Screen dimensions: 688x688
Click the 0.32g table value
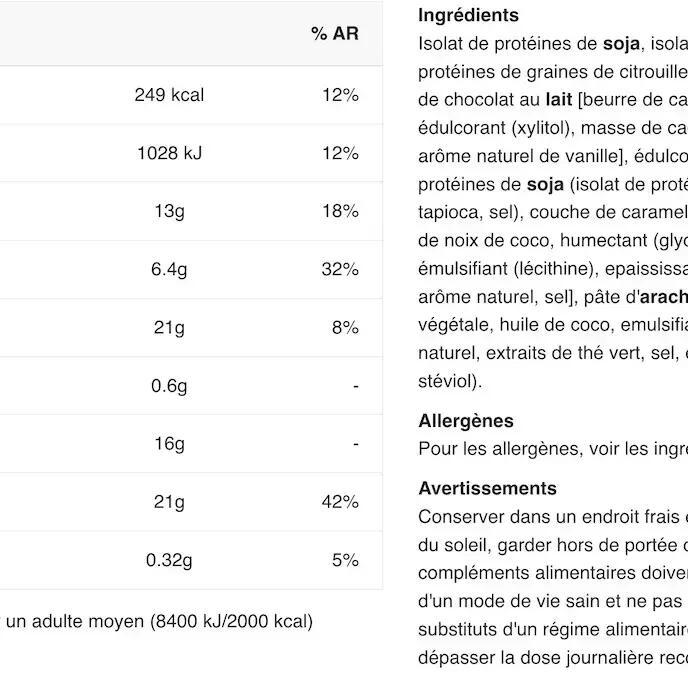[169, 560]
